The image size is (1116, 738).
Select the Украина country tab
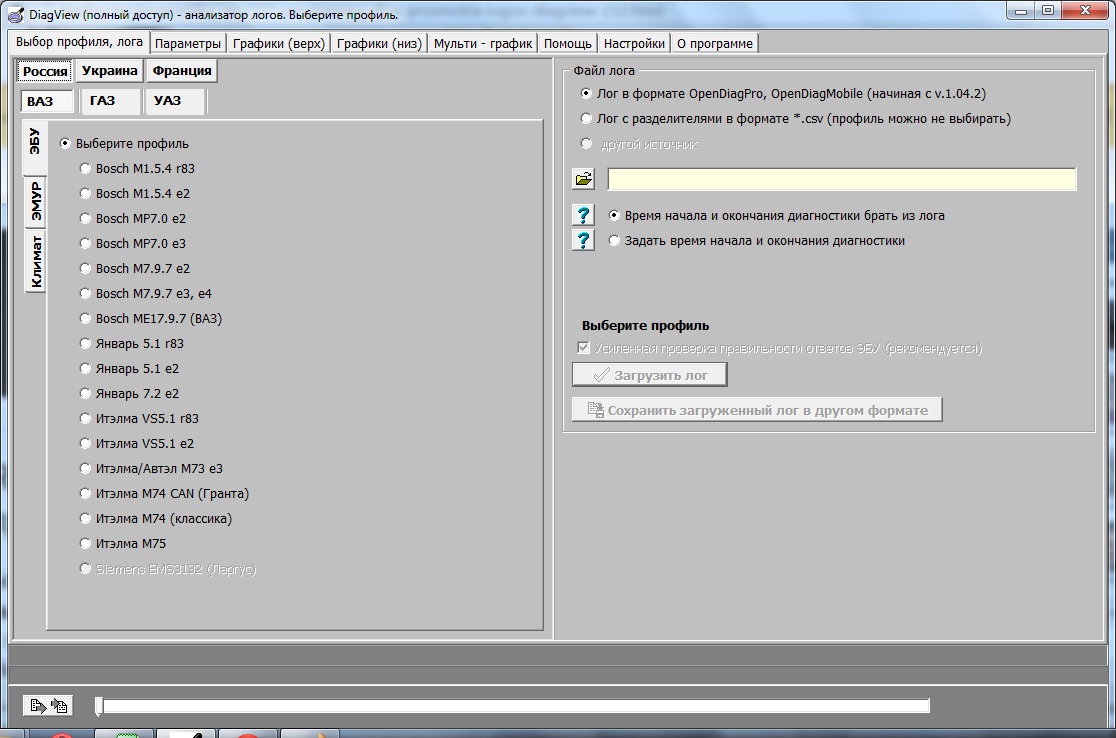[110, 70]
